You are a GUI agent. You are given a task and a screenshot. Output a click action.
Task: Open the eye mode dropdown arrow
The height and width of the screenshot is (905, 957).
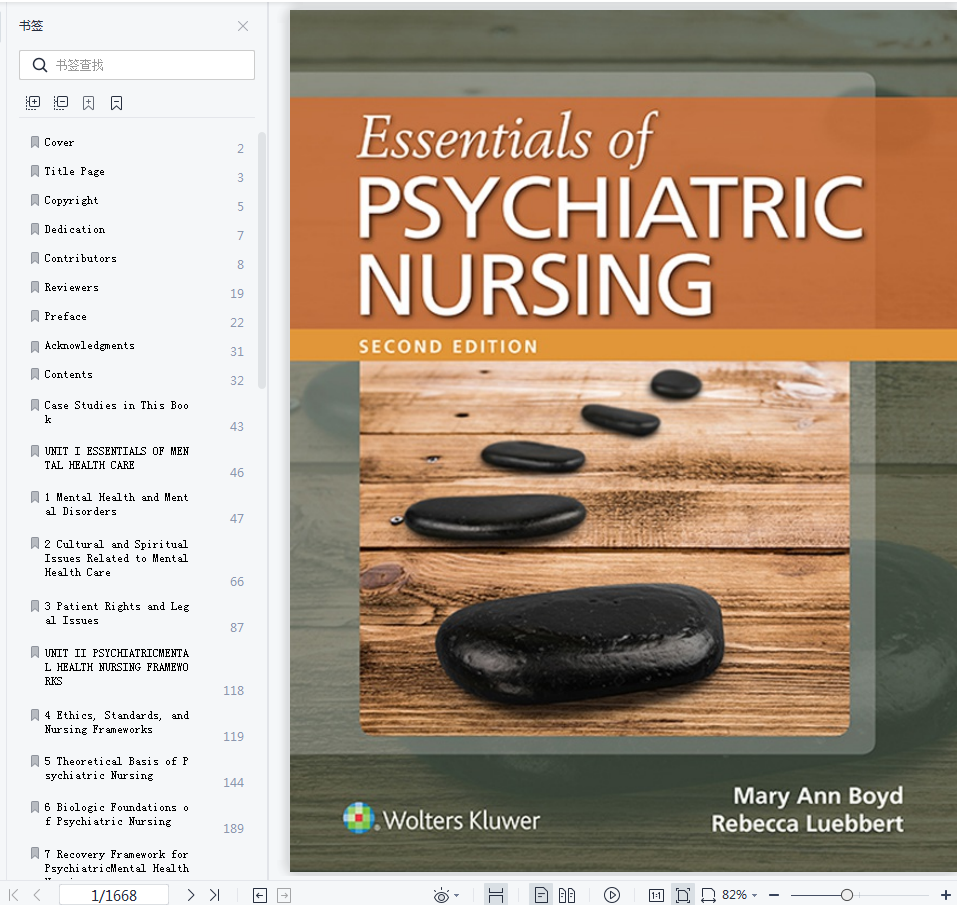click(x=457, y=896)
